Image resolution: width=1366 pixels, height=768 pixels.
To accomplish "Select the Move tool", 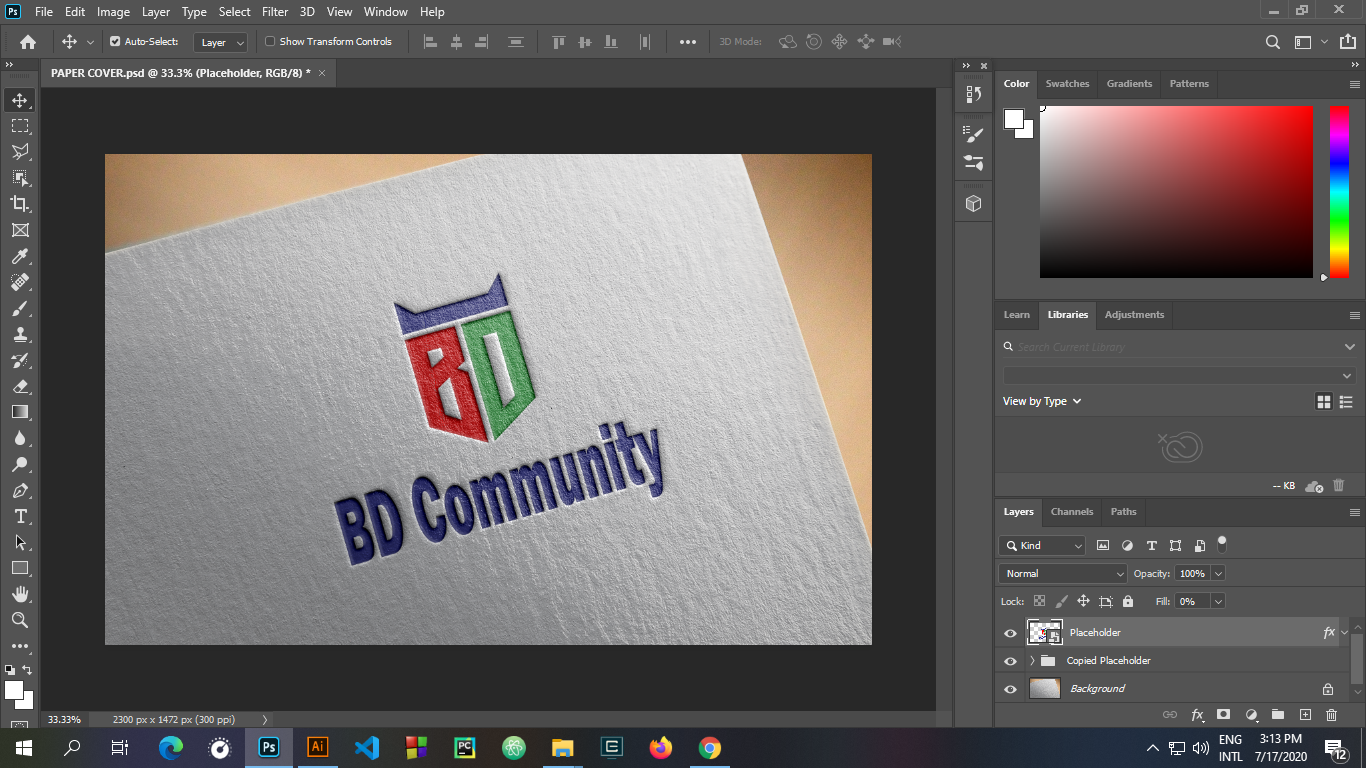I will click(x=20, y=100).
